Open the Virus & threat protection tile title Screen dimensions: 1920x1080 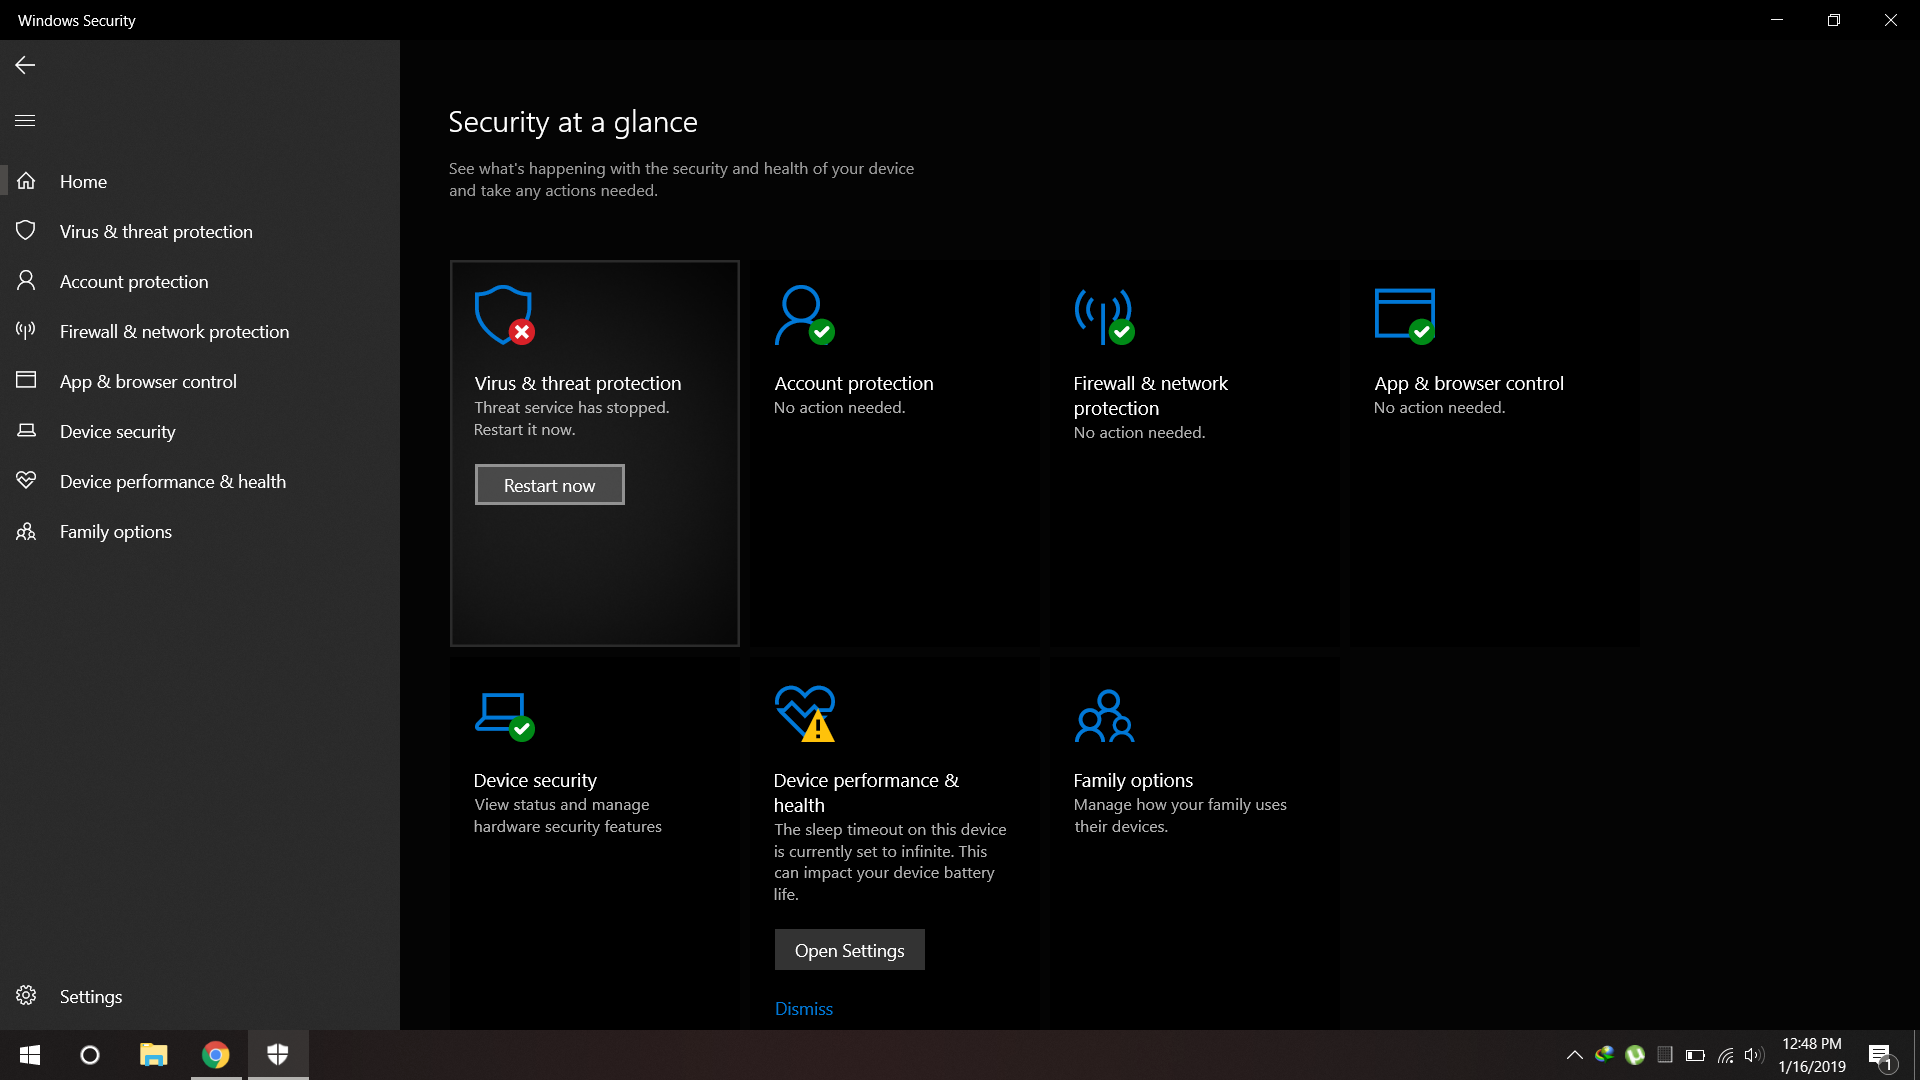coord(577,383)
